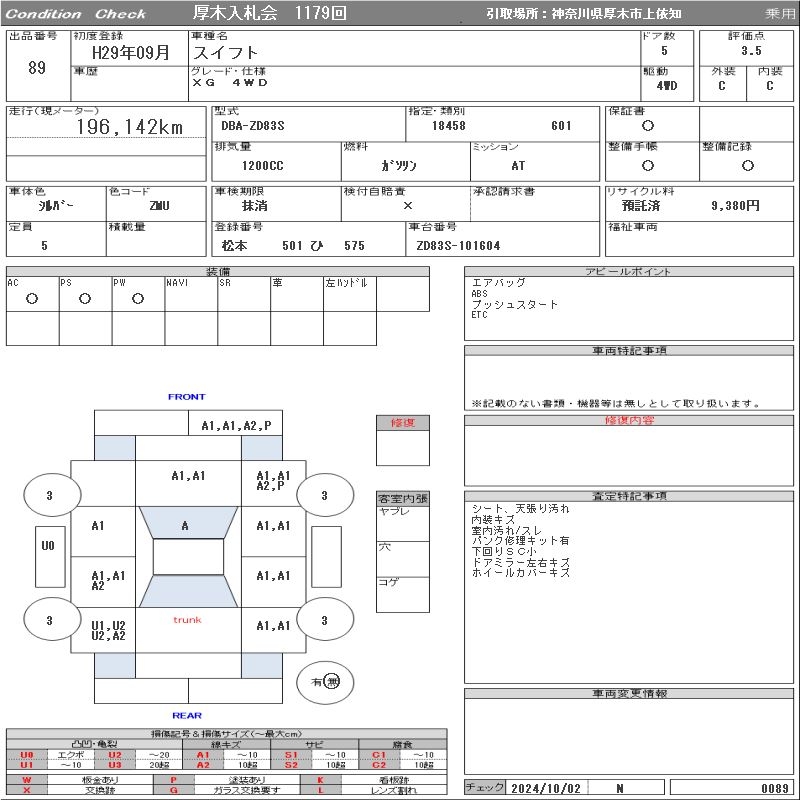Click the red U0 legend cell
The image size is (800, 800).
[27, 755]
